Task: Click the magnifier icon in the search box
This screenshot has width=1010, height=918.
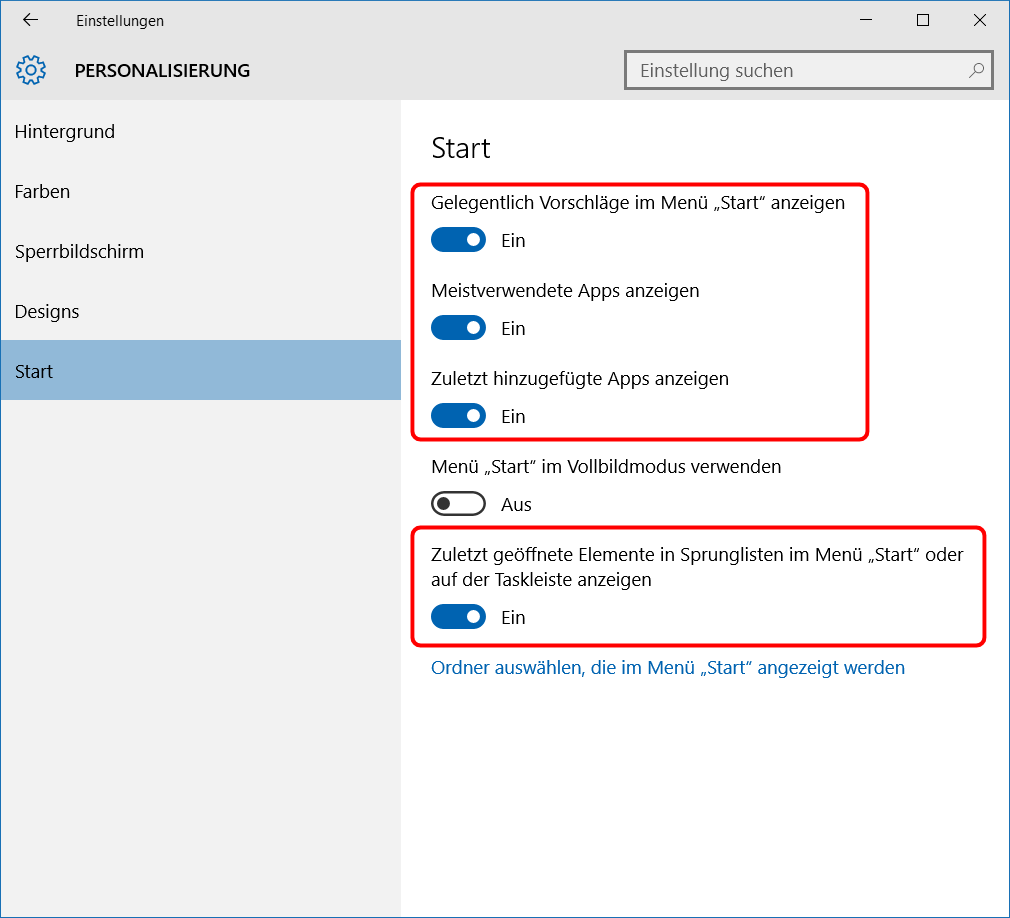Action: coord(976,71)
